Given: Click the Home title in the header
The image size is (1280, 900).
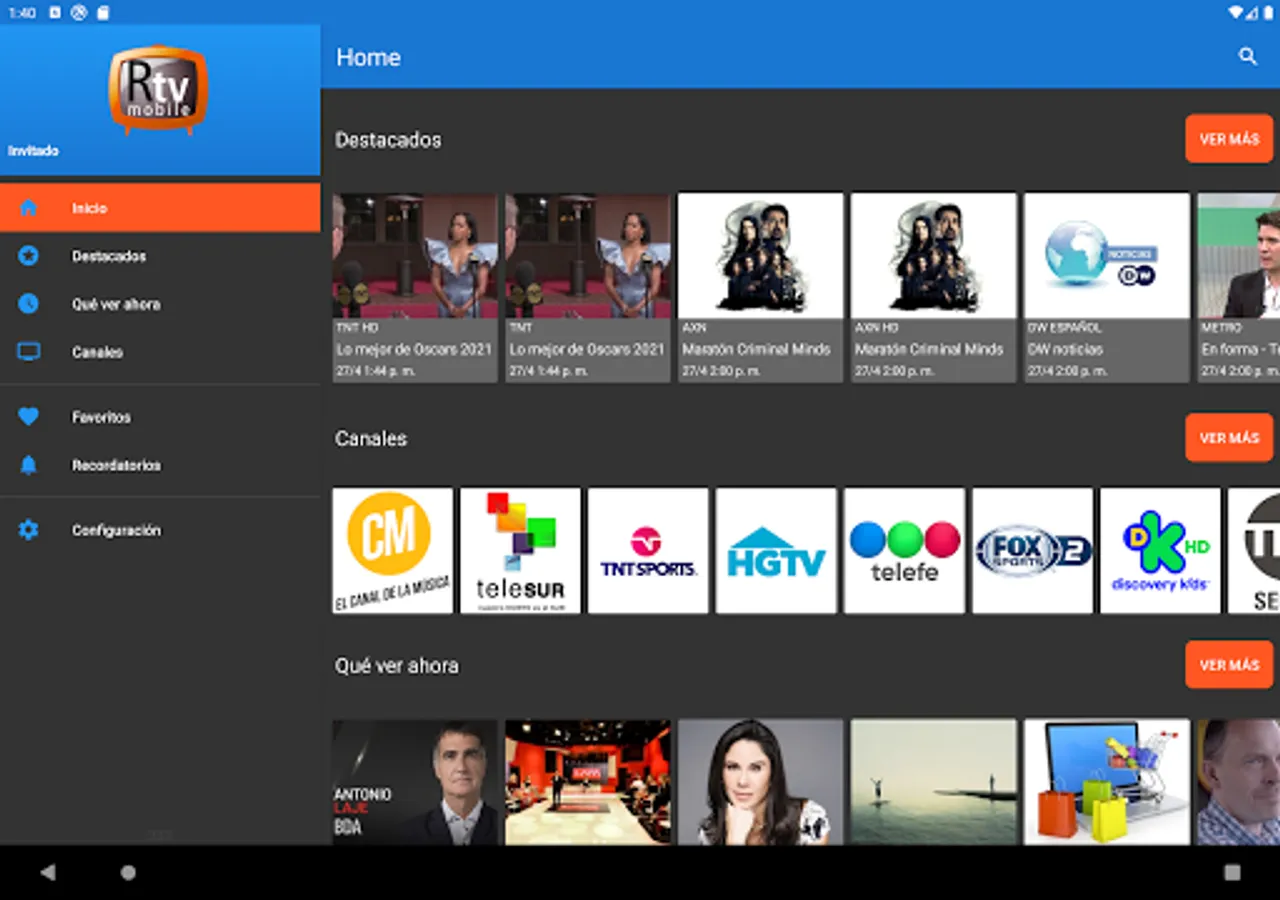Looking at the screenshot, I should 368,58.
